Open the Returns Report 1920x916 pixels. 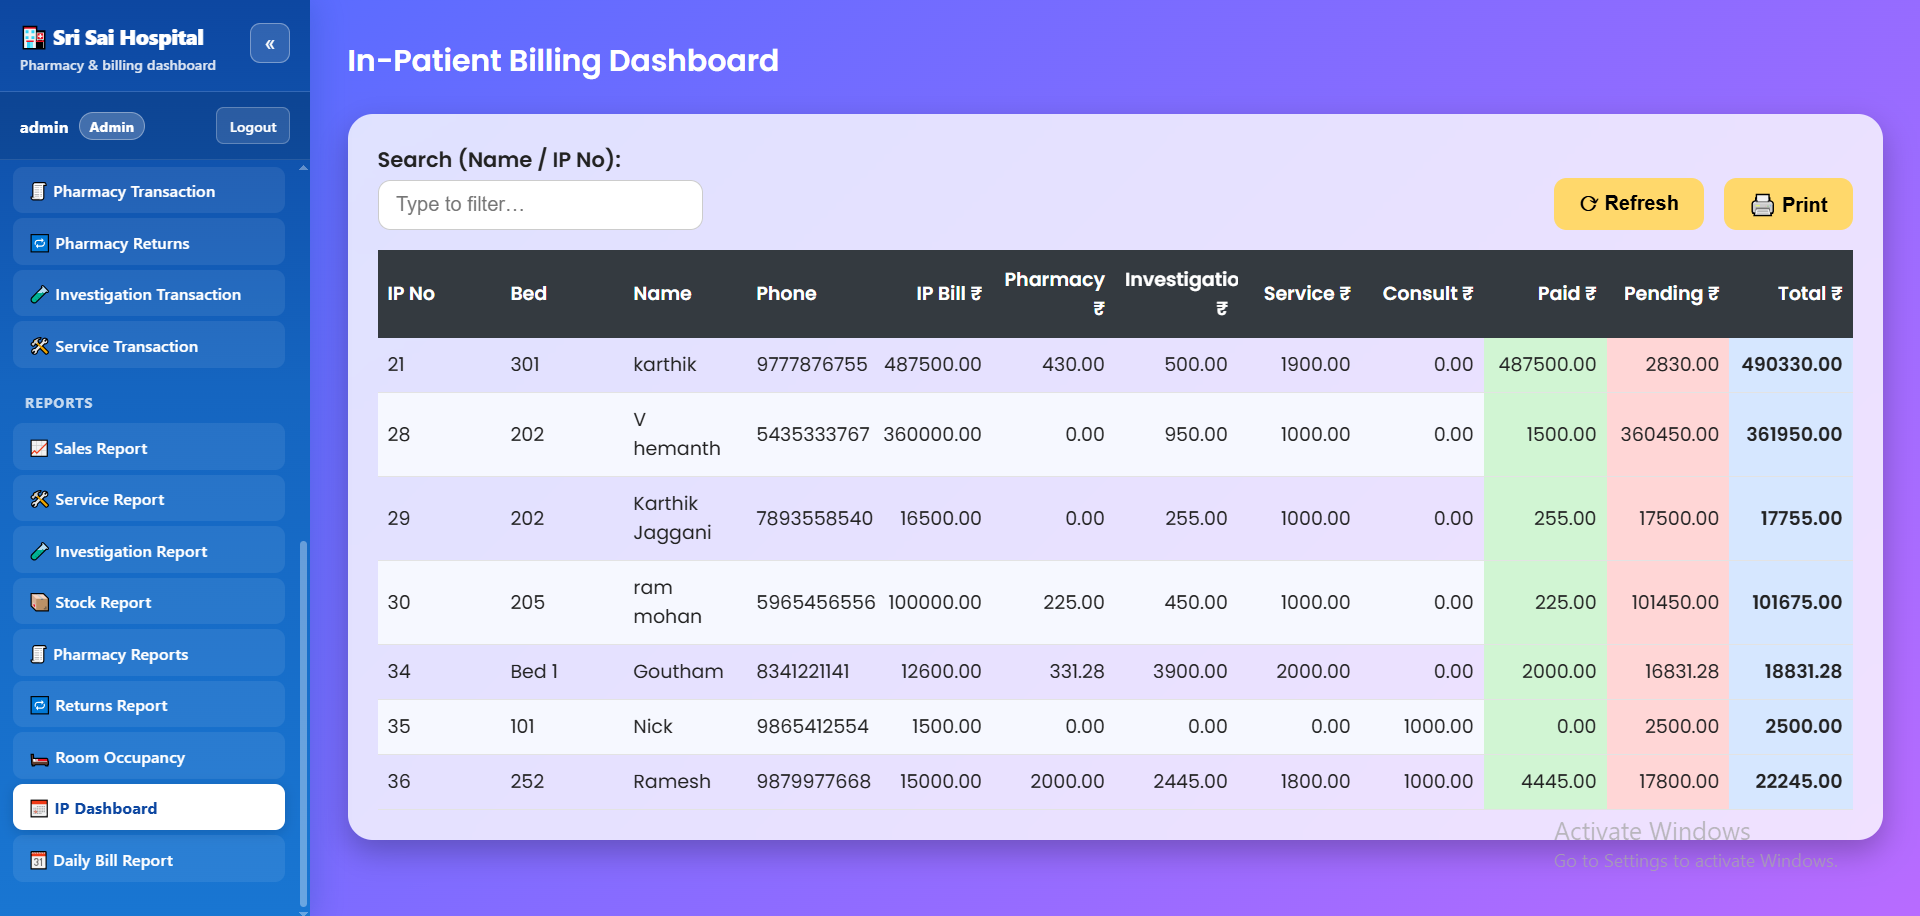(149, 704)
